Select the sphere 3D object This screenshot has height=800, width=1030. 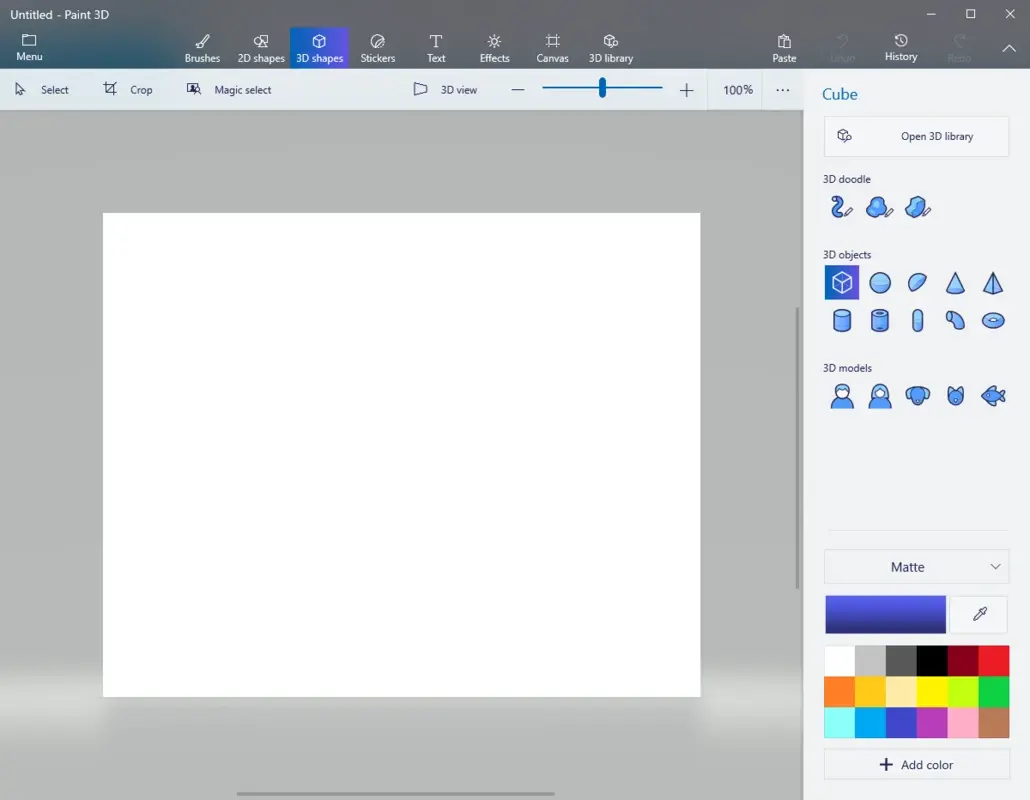click(879, 282)
